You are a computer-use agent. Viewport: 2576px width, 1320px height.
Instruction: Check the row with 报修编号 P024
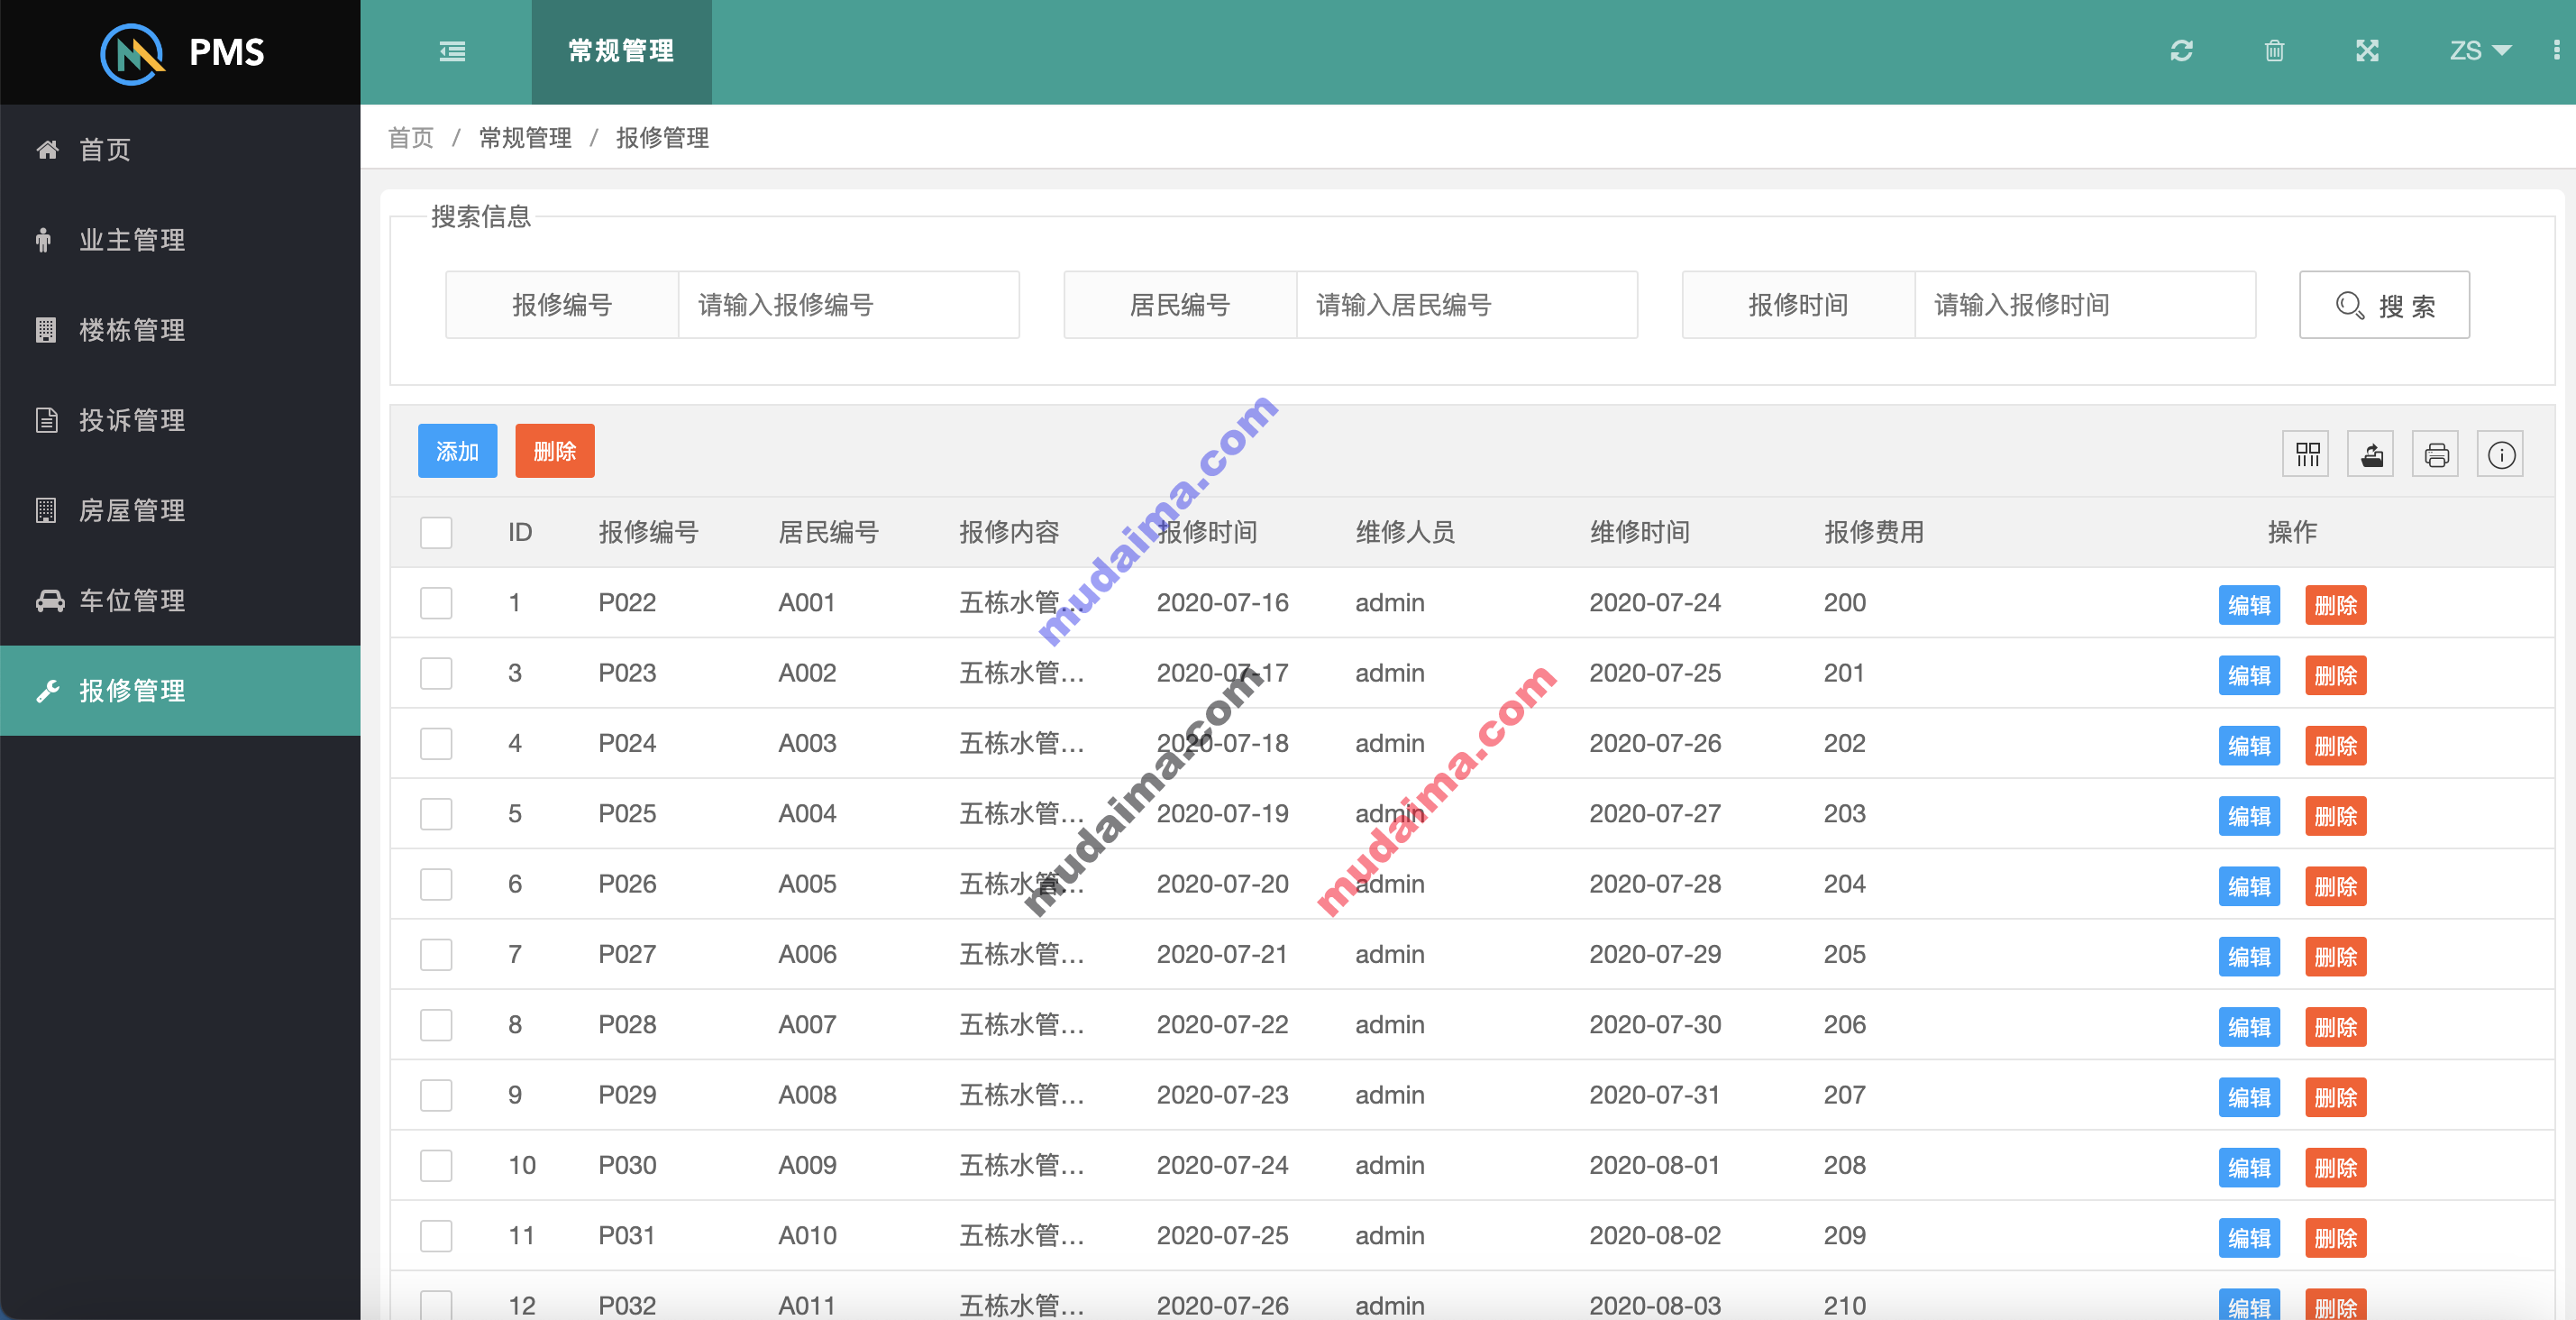pyautogui.click(x=436, y=743)
